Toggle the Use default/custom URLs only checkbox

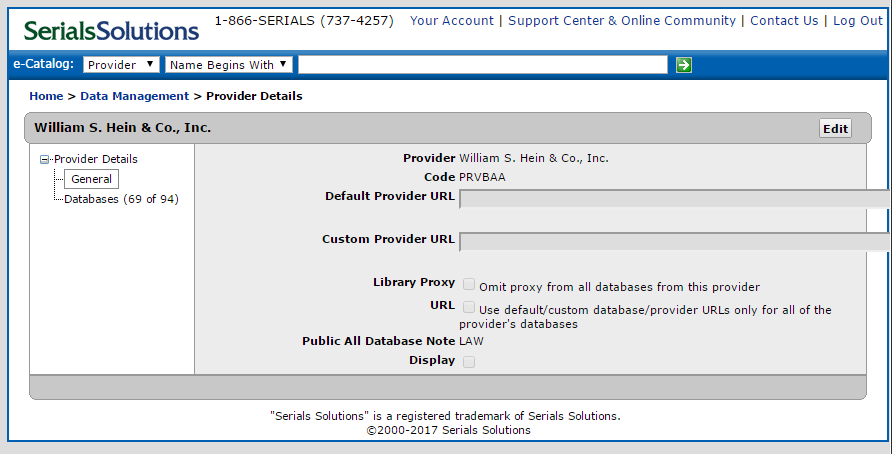(x=469, y=307)
